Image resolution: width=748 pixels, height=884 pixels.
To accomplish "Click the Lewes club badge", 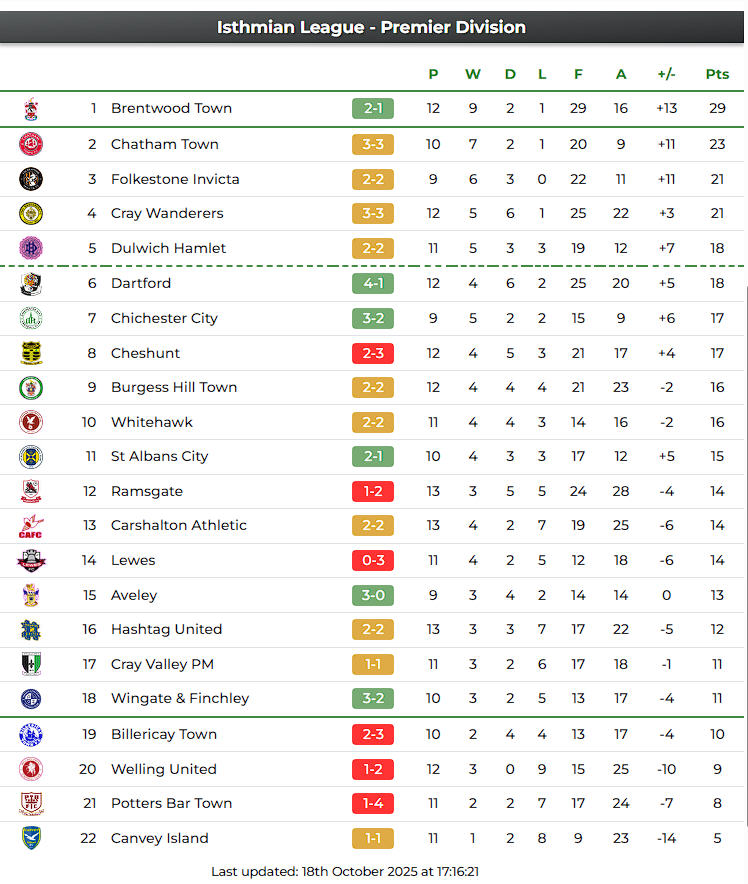I will point(31,560).
